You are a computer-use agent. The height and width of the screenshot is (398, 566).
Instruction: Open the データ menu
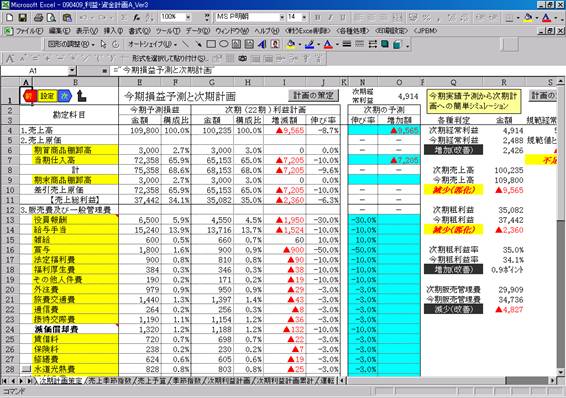tap(197, 31)
